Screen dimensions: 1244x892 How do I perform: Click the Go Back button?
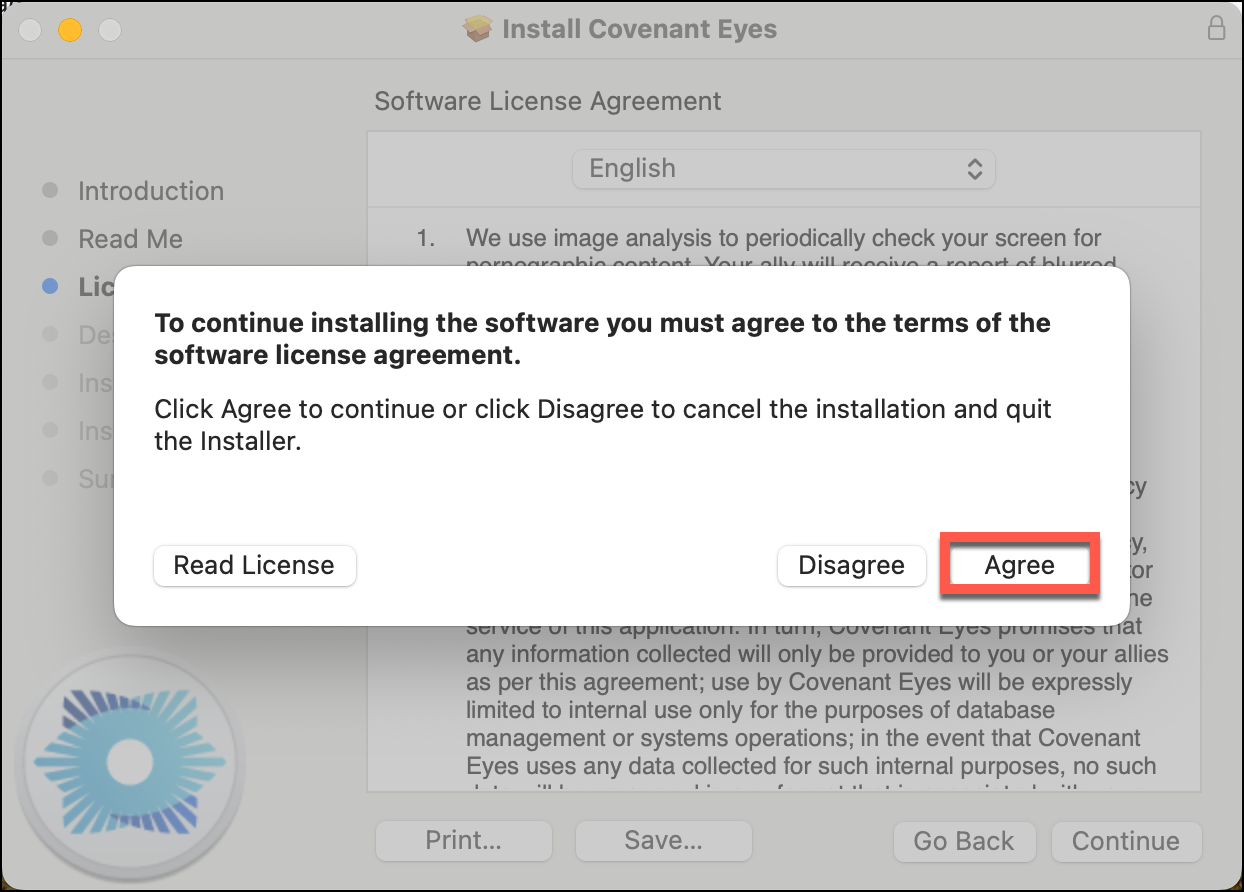click(x=963, y=841)
